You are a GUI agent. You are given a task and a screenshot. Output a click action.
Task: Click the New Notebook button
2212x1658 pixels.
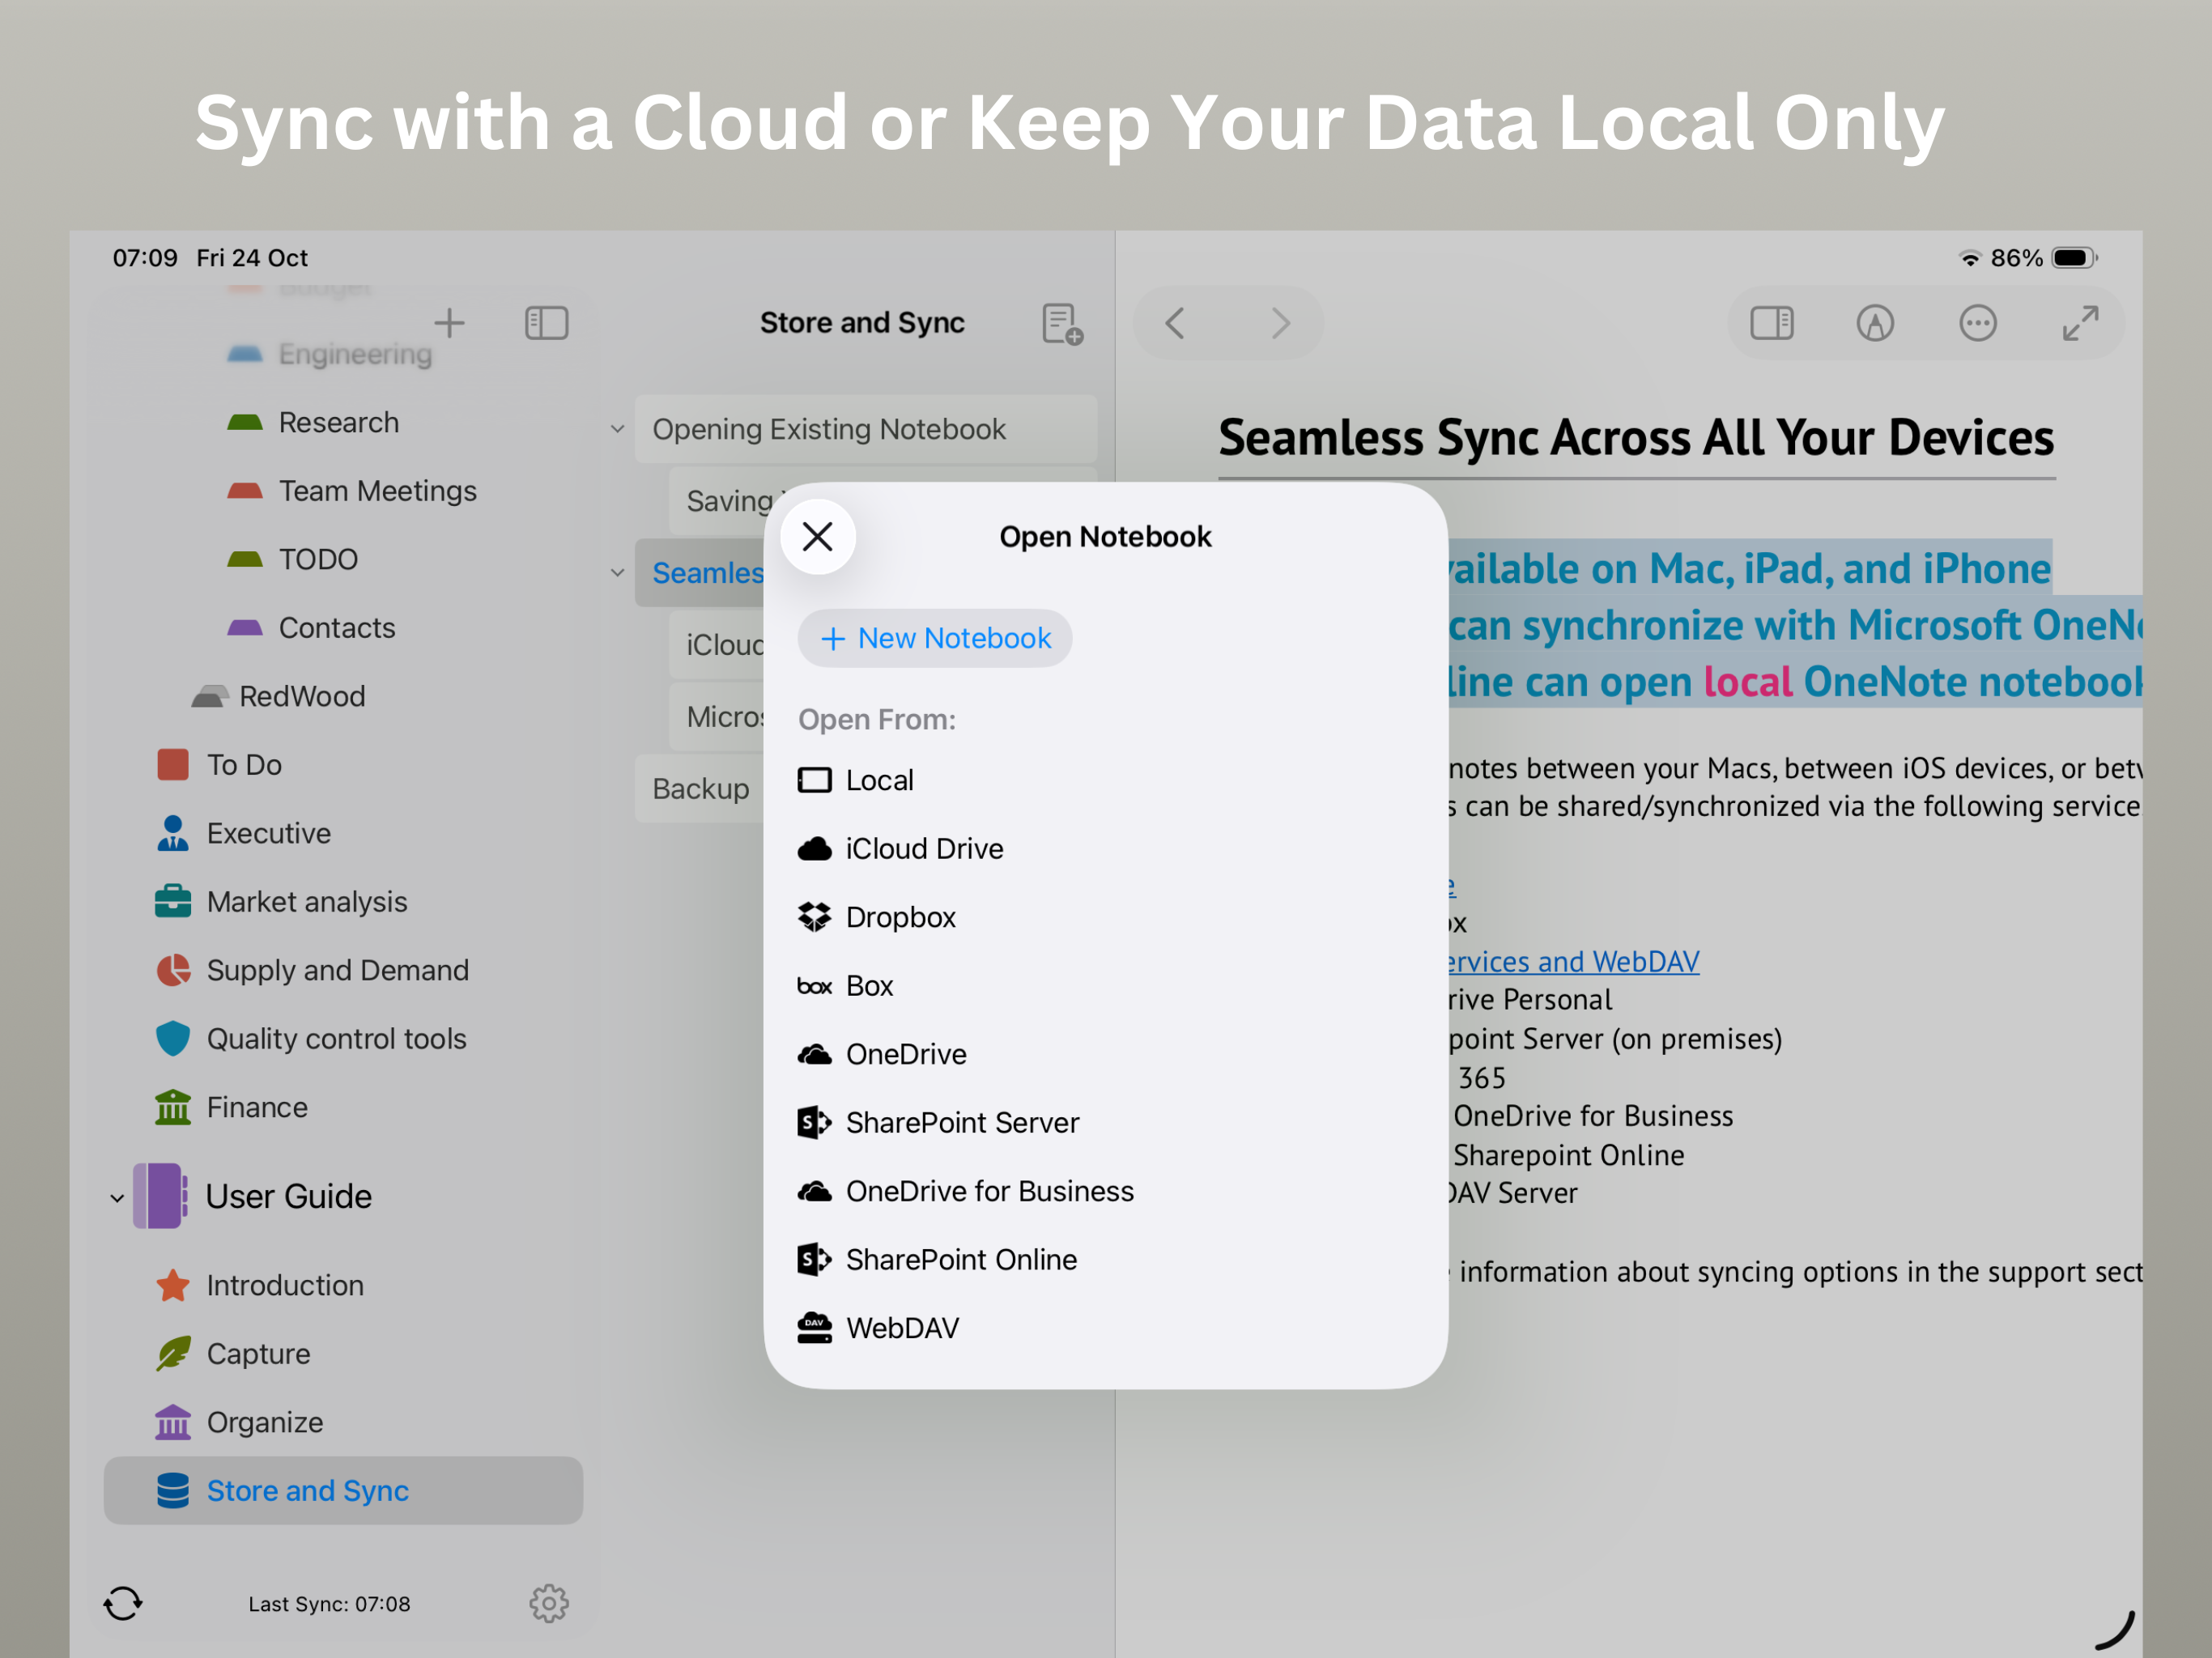(x=935, y=638)
